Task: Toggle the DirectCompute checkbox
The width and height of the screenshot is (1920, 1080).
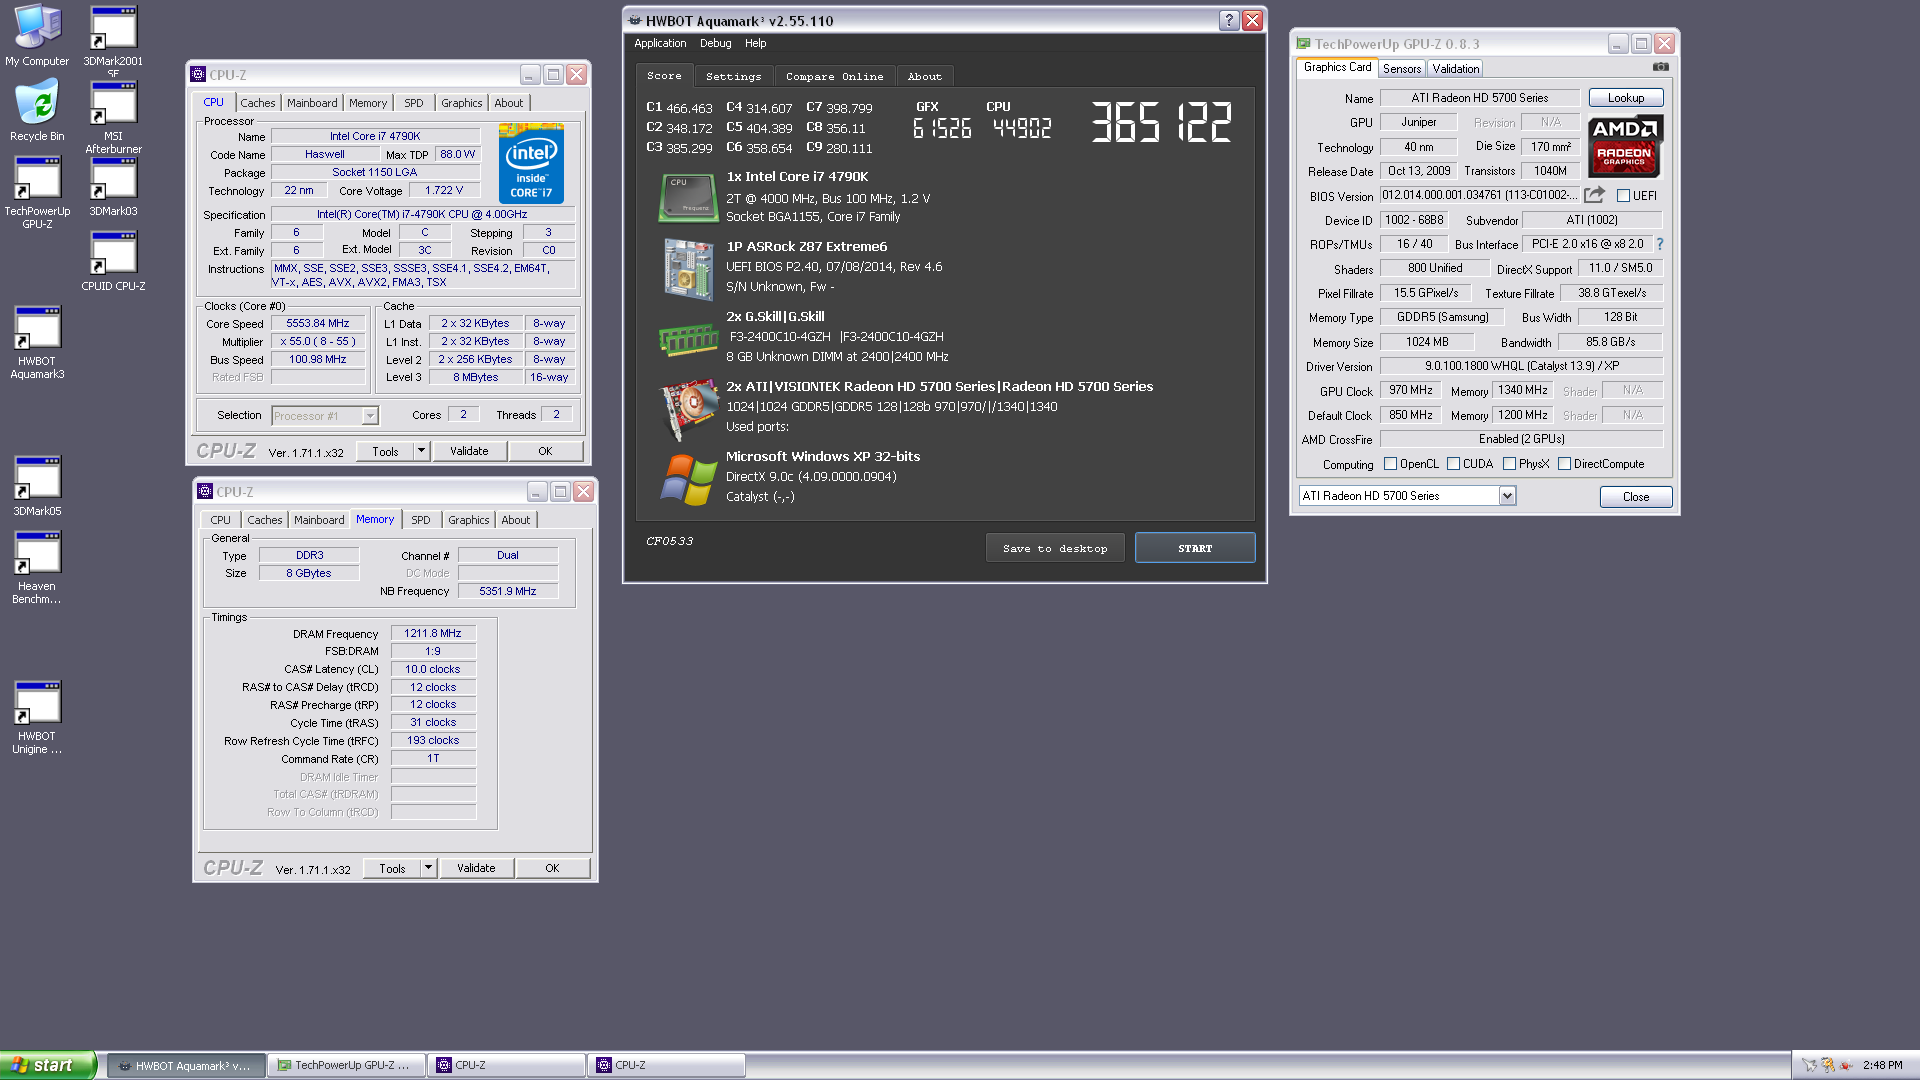Action: tap(1564, 464)
